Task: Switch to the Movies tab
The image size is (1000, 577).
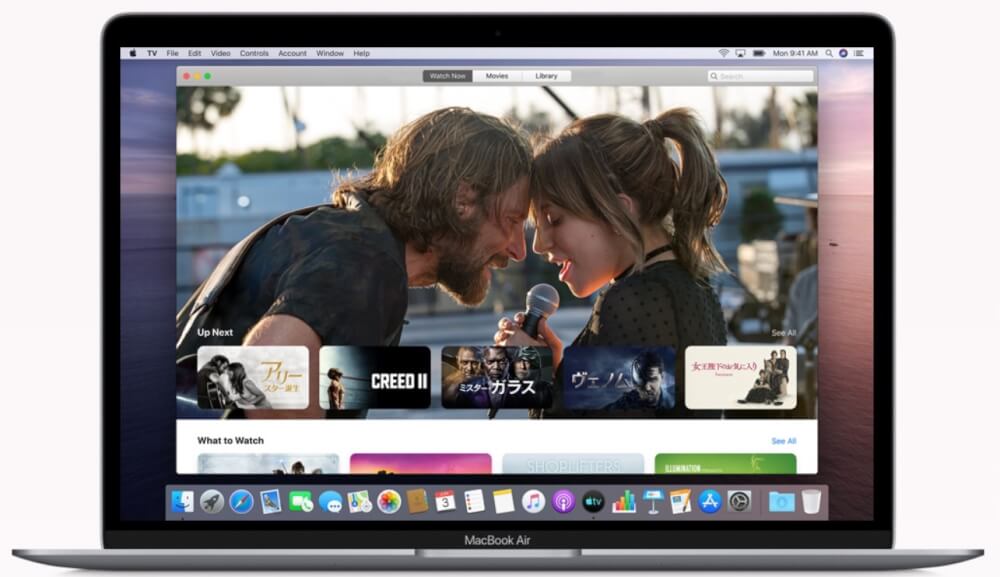Action: pyautogui.click(x=497, y=76)
